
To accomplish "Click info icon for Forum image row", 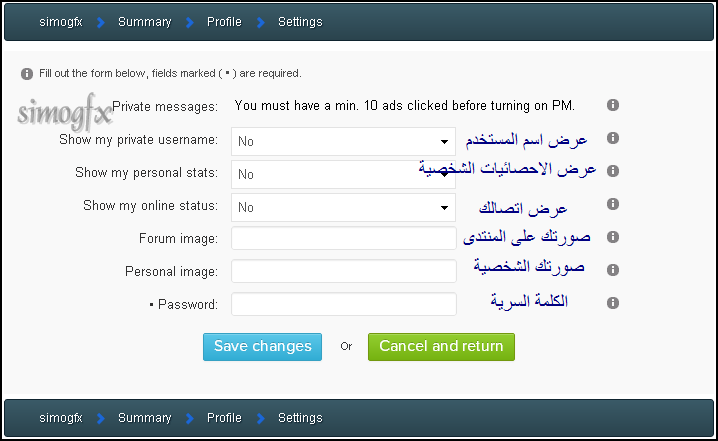I will (x=613, y=237).
